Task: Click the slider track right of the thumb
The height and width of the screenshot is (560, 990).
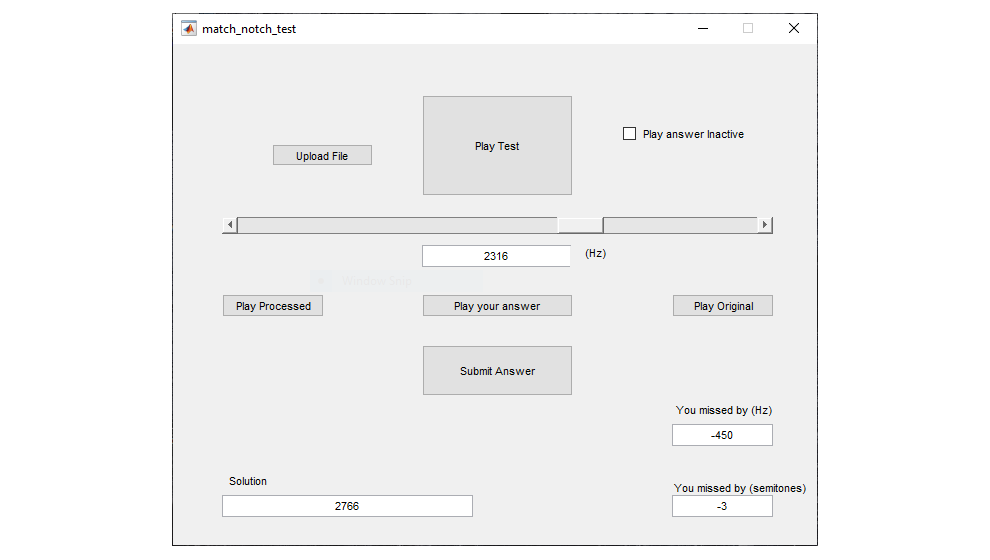Action: (x=681, y=225)
